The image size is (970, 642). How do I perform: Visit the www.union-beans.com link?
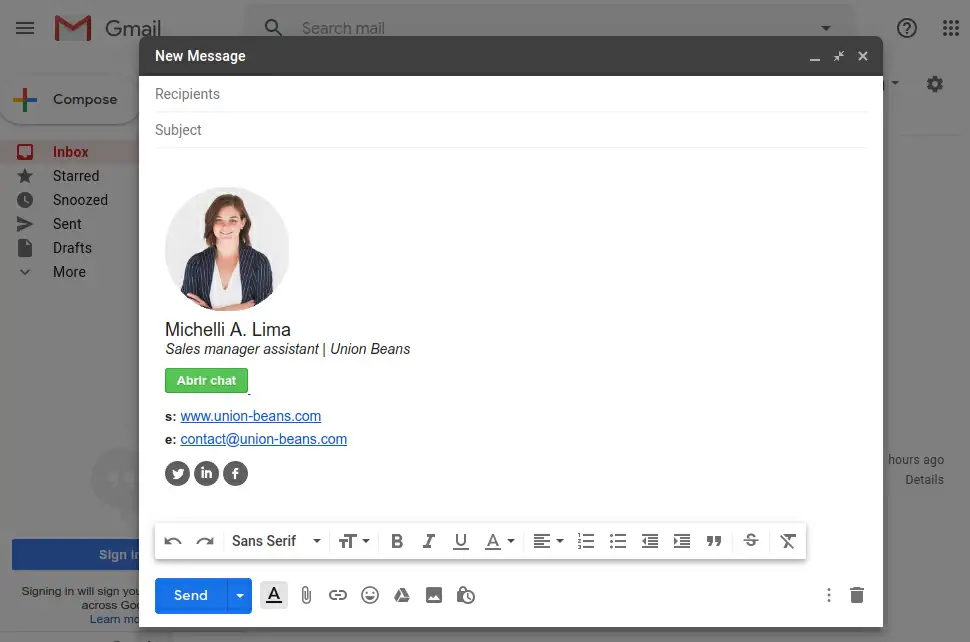(x=251, y=416)
